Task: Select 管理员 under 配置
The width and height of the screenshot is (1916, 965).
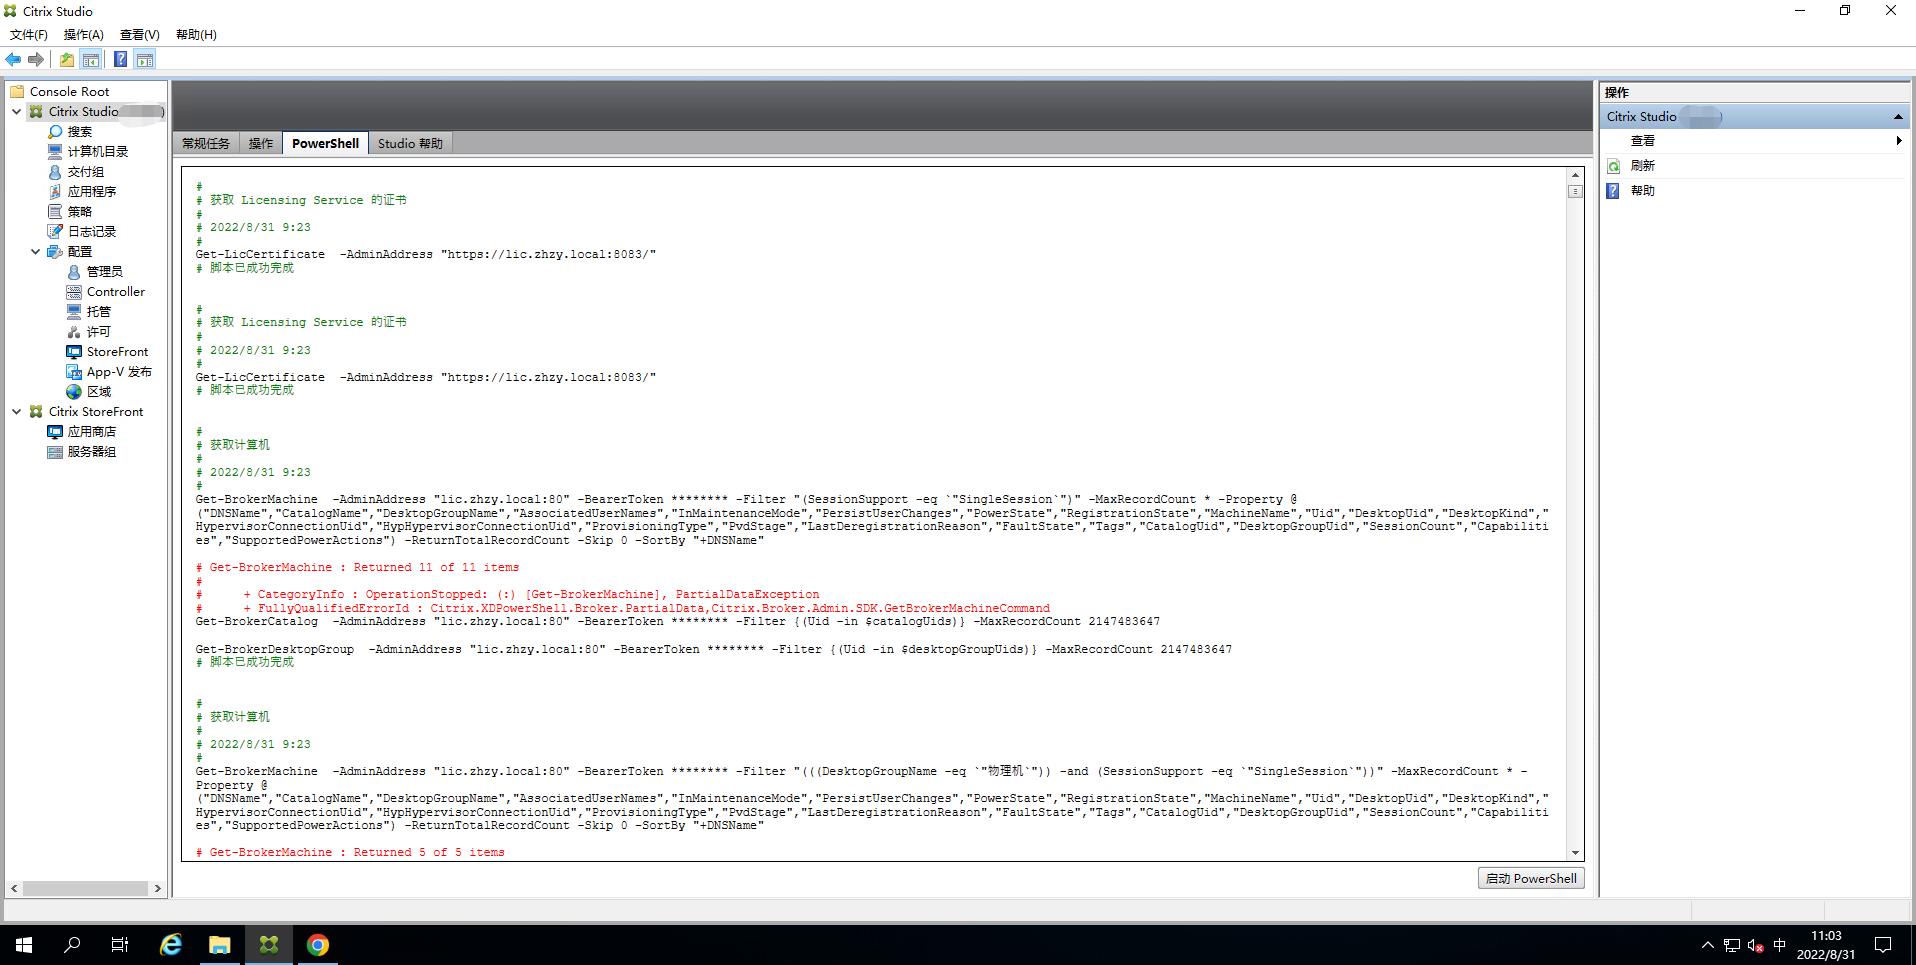Action: [x=104, y=271]
